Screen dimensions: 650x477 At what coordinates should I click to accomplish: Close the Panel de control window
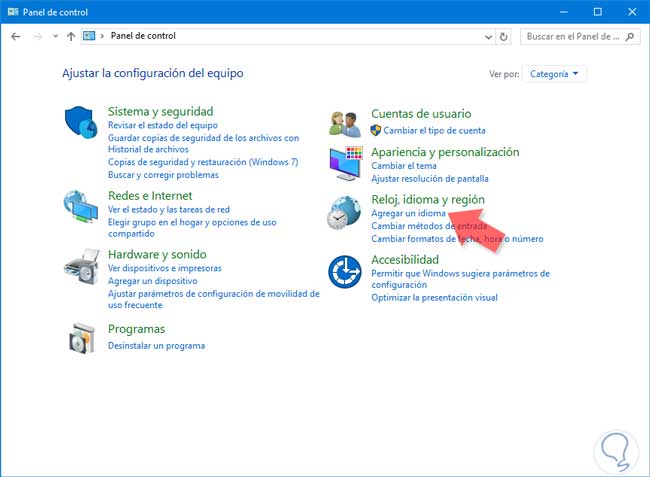[x=632, y=12]
